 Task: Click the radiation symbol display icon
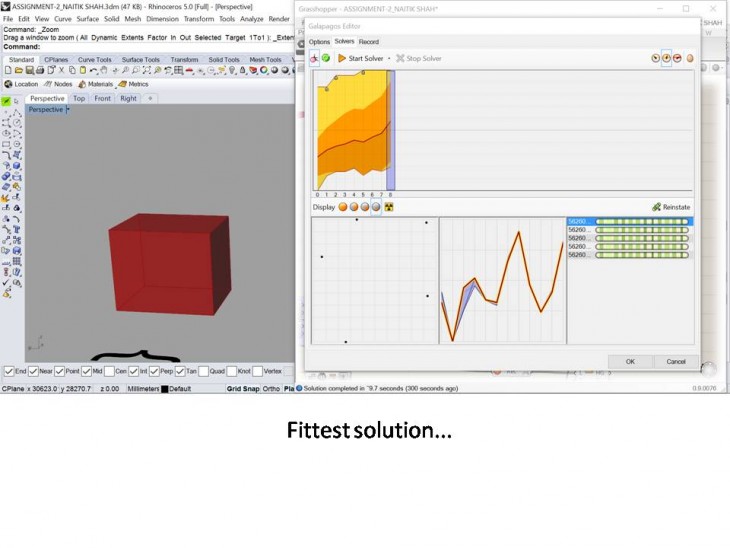pyautogui.click(x=389, y=207)
